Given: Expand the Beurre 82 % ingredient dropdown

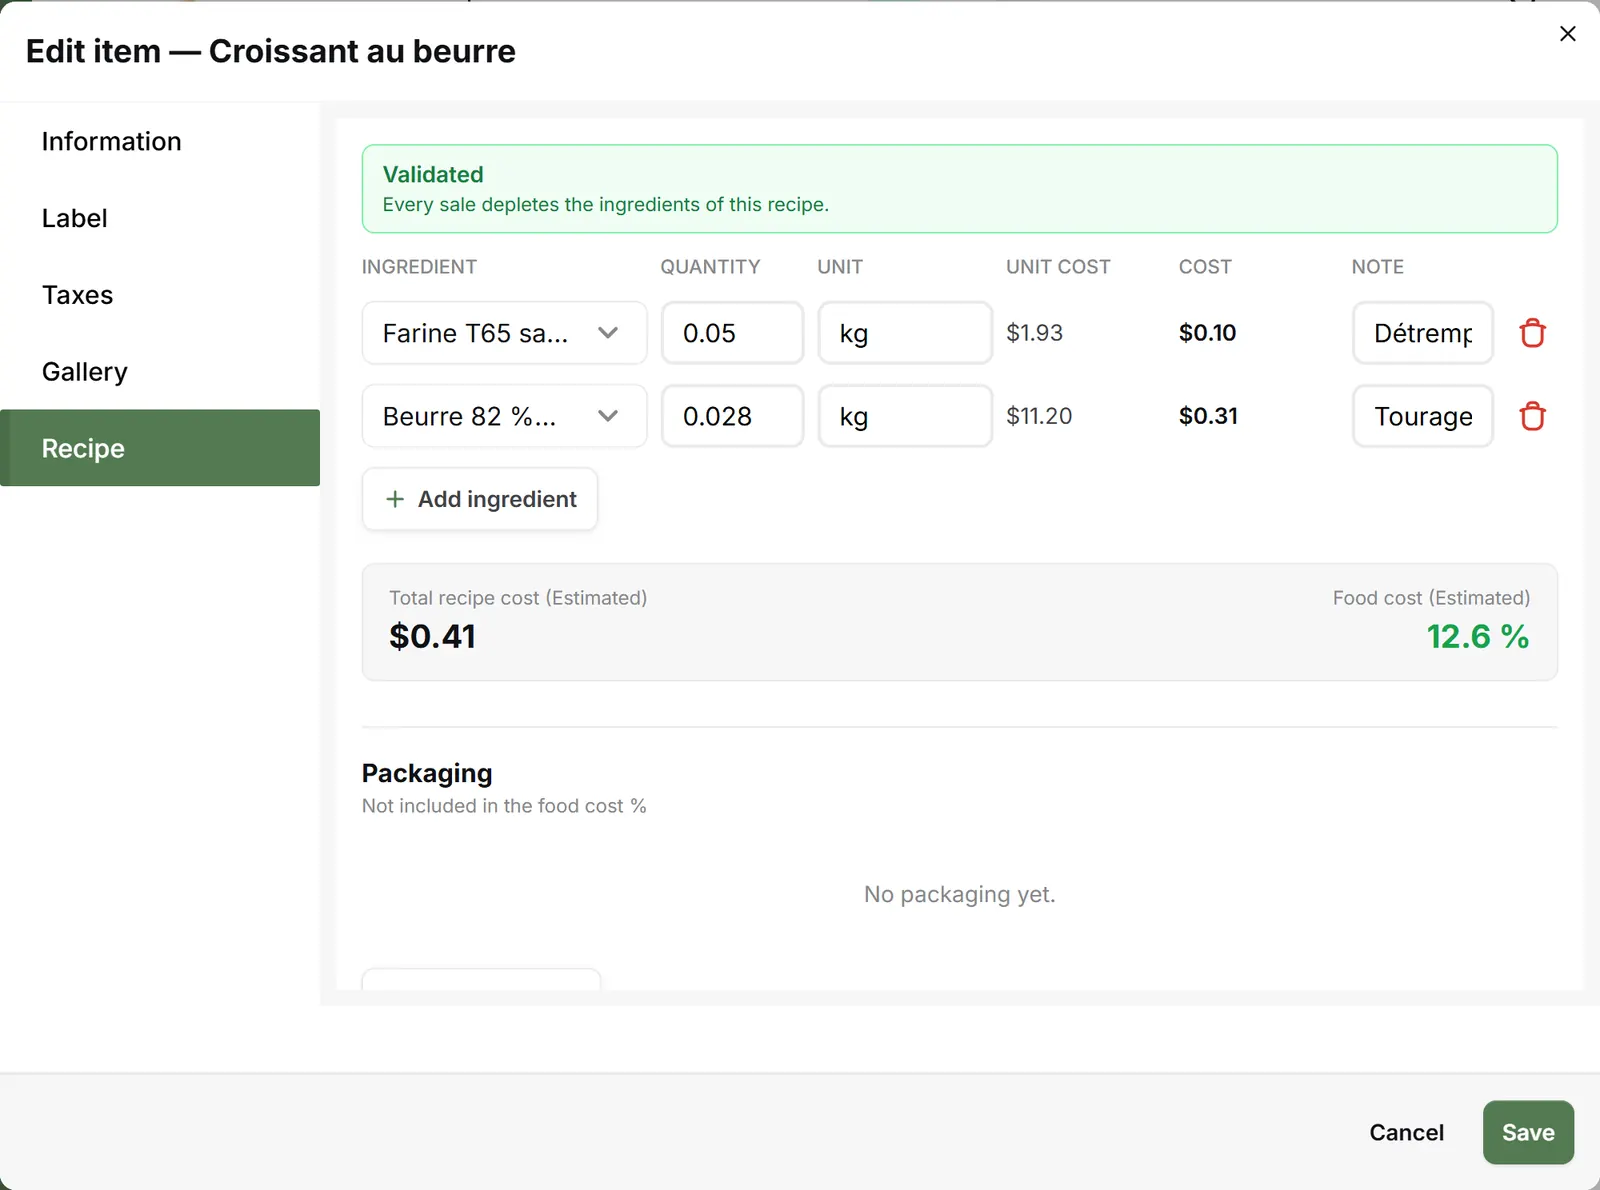Looking at the screenshot, I should point(504,416).
